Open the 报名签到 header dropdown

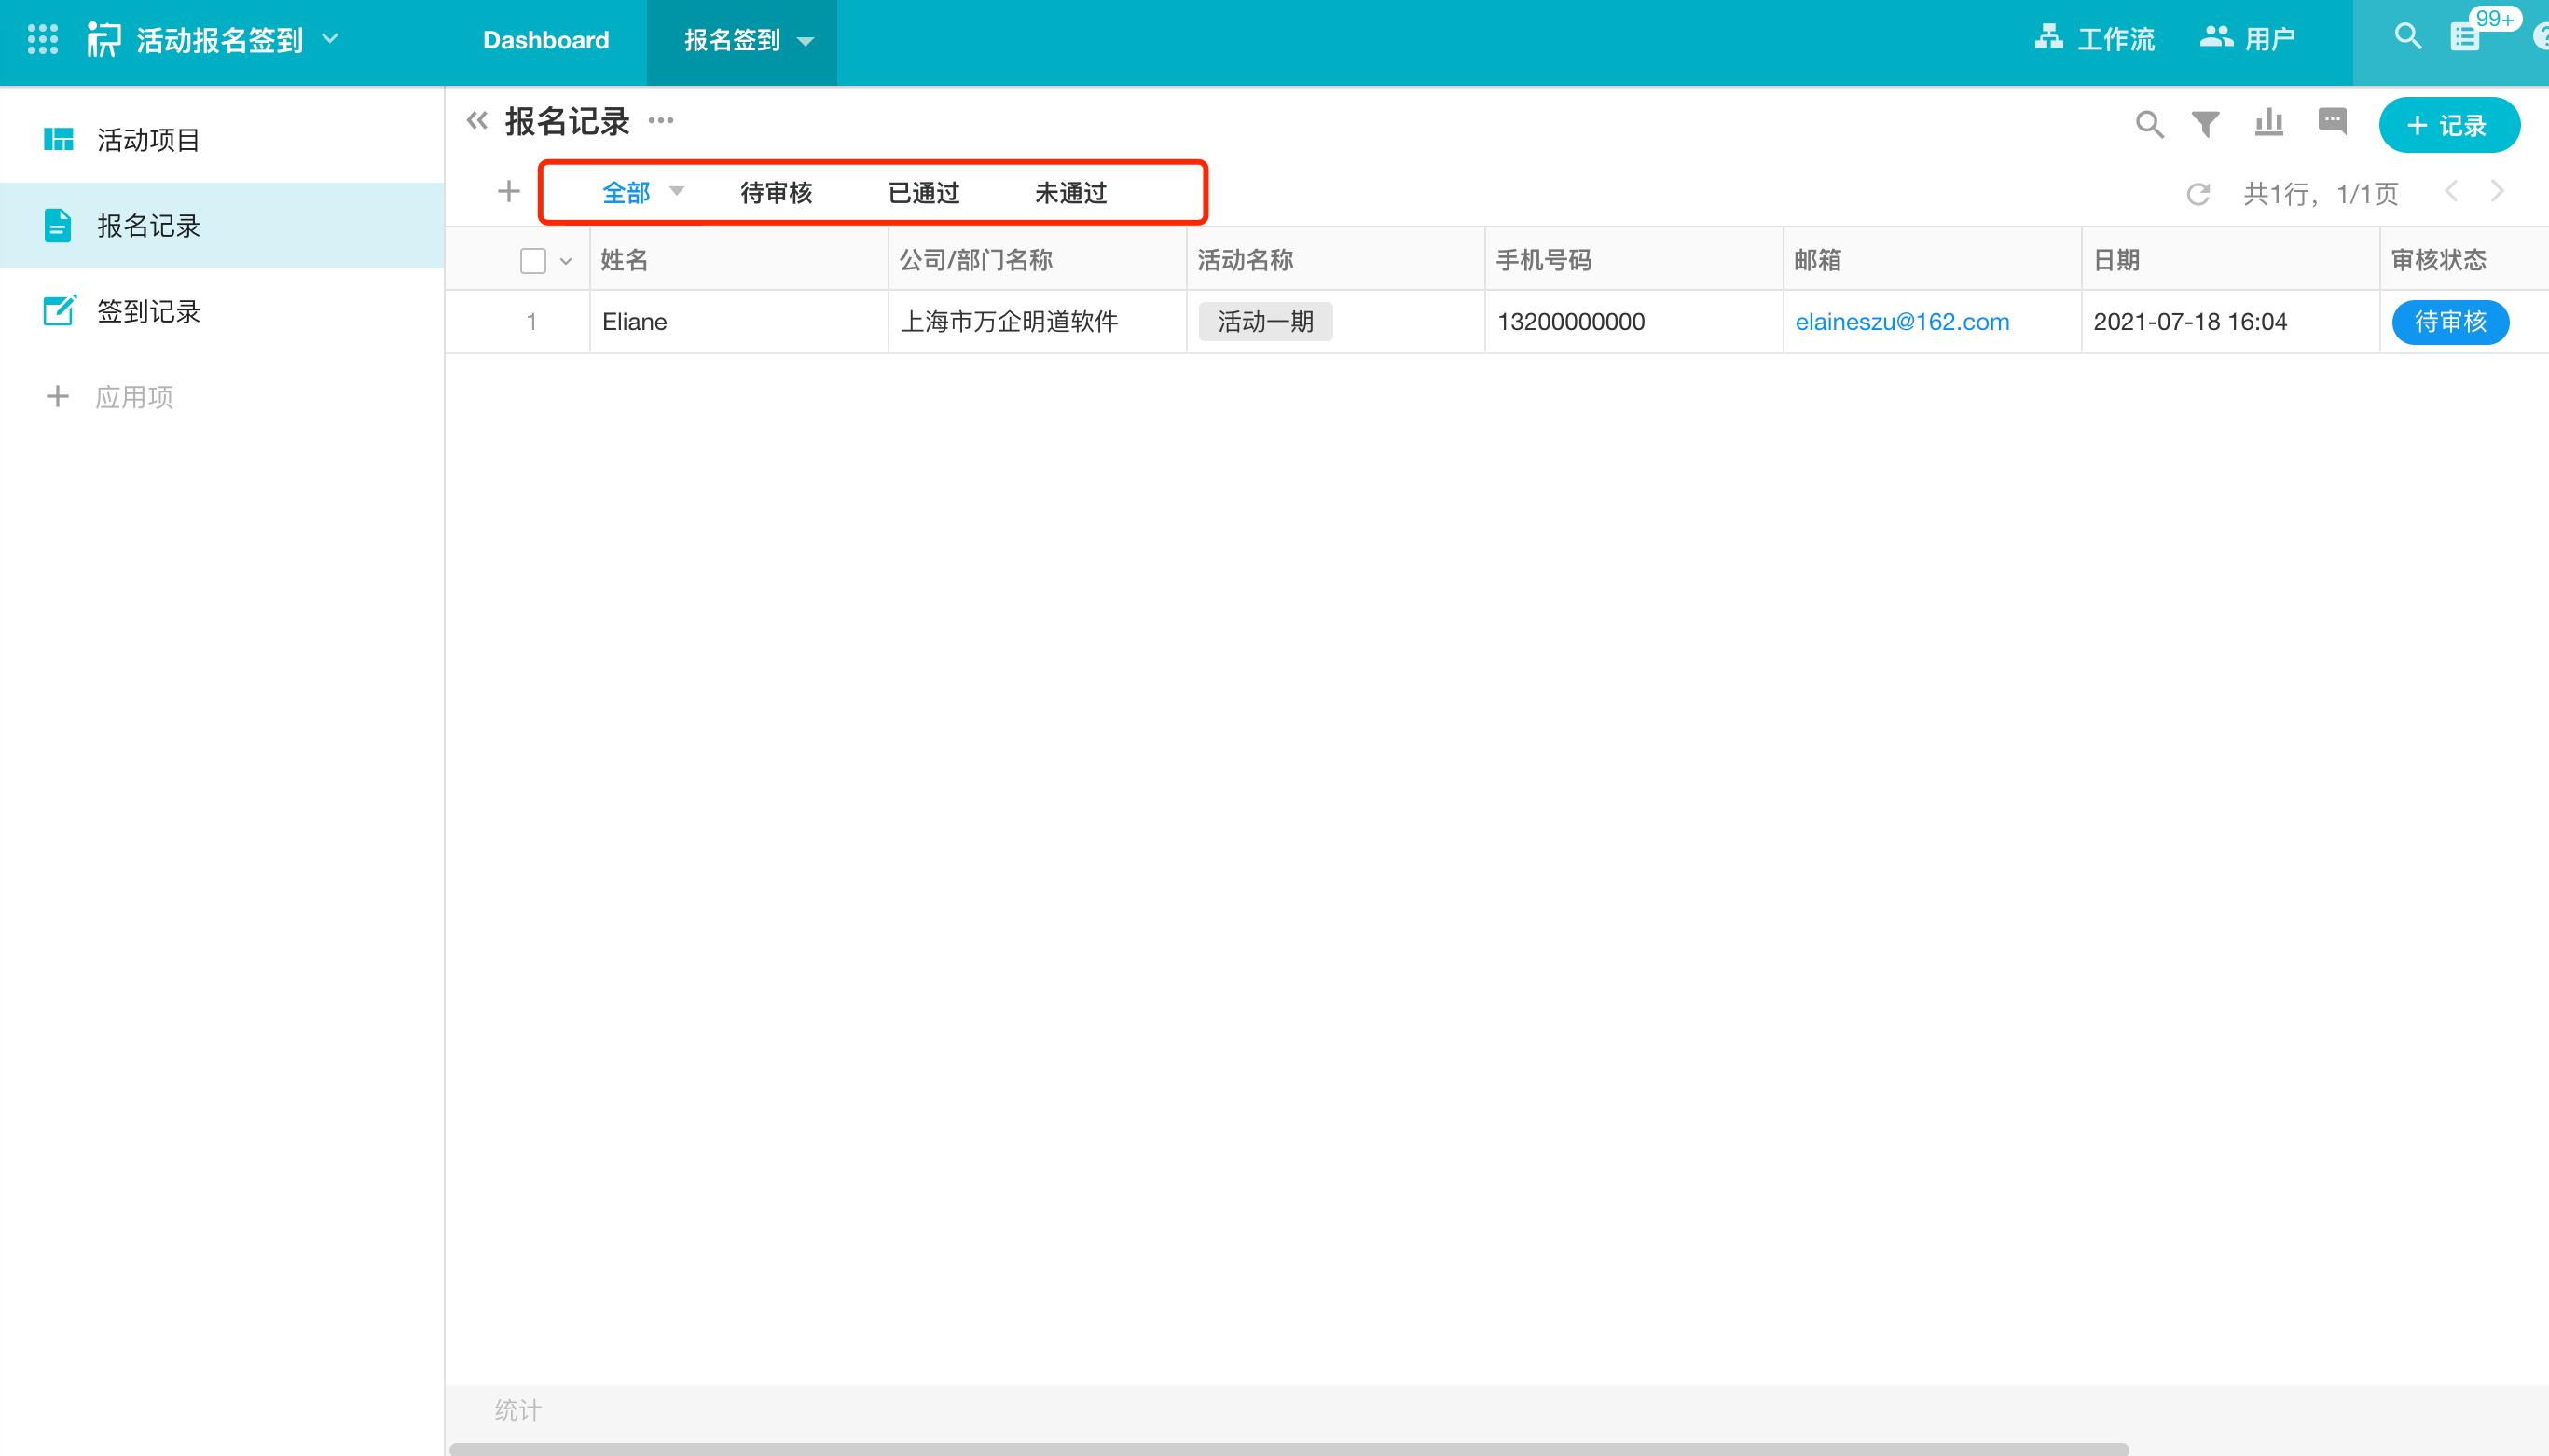pyautogui.click(x=805, y=41)
